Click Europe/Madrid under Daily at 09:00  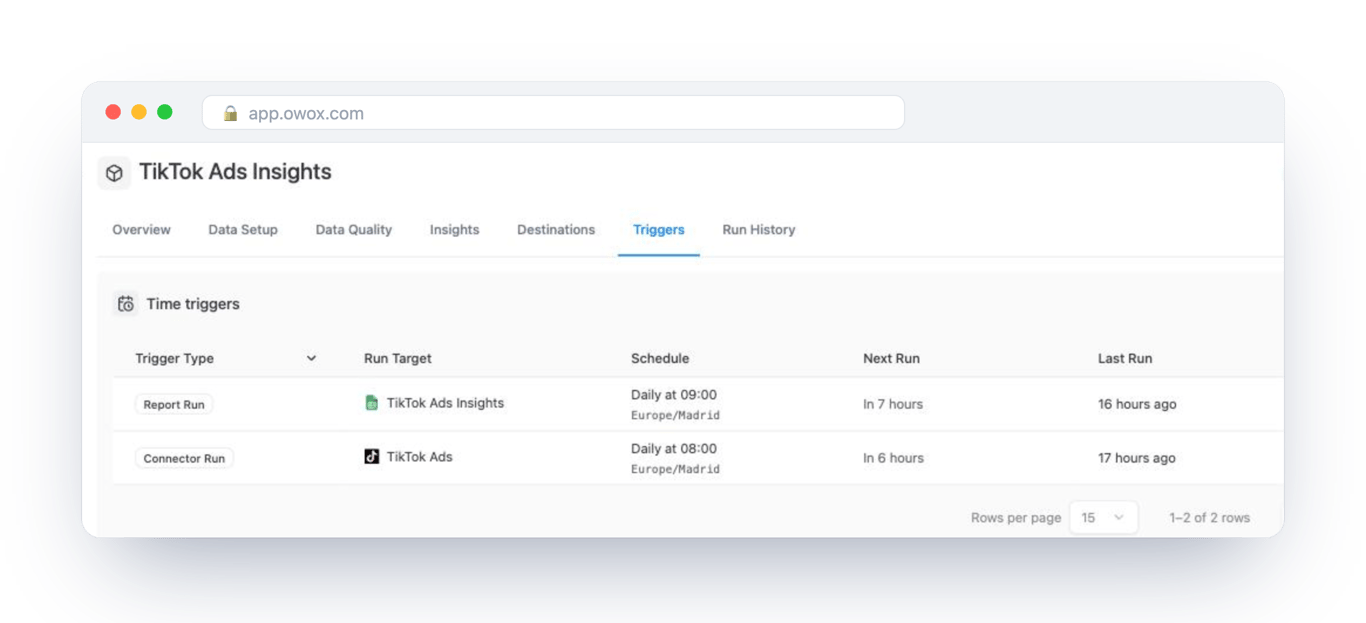pos(675,415)
